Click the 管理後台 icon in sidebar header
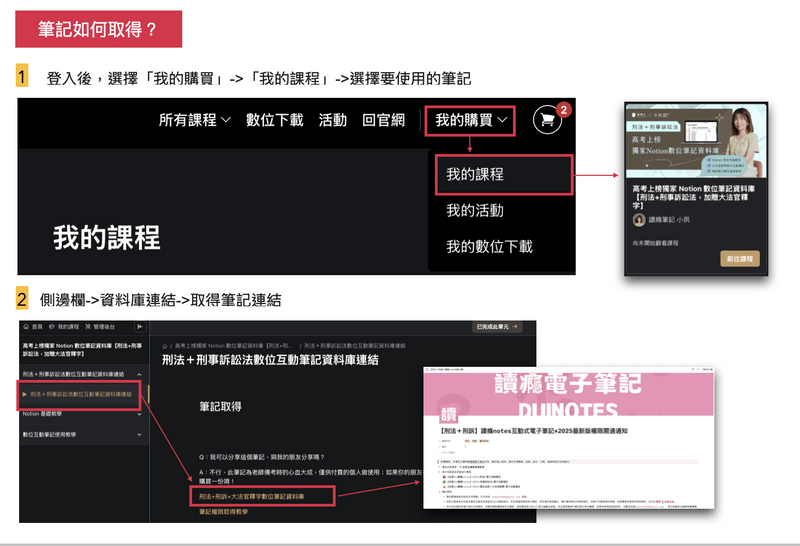800x546 pixels. pyautogui.click(x=89, y=327)
